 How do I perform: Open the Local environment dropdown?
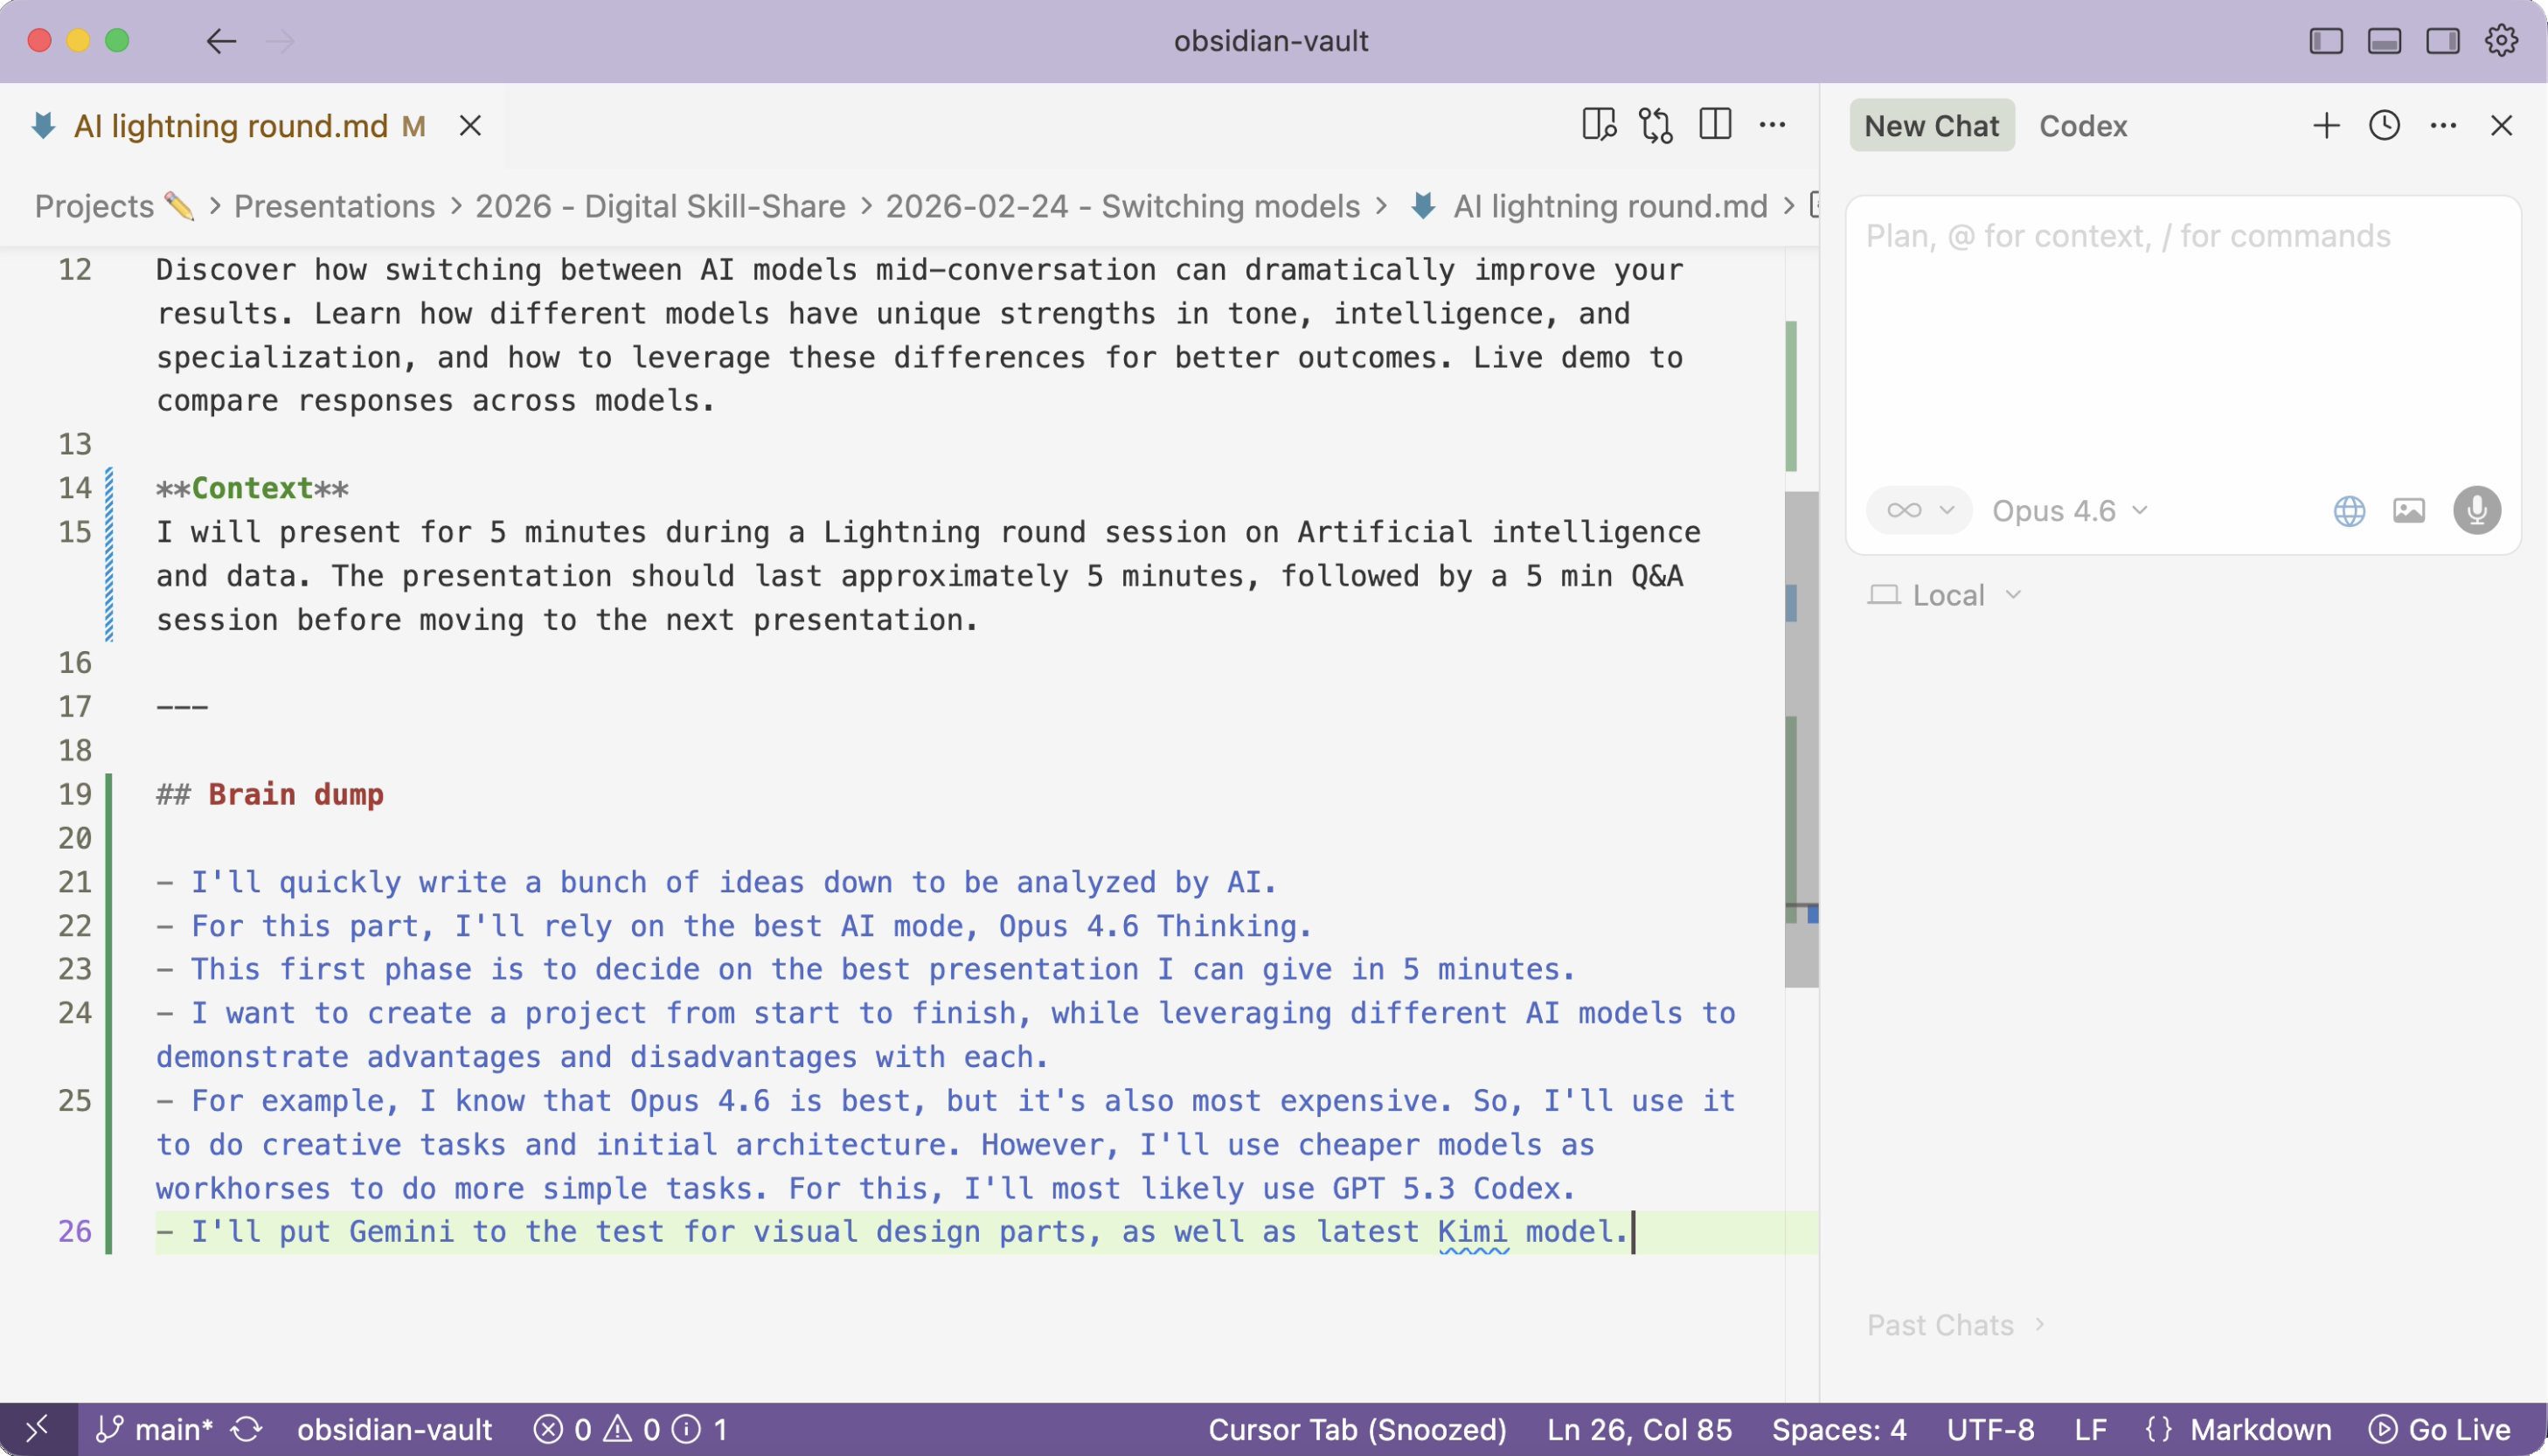coord(1945,594)
